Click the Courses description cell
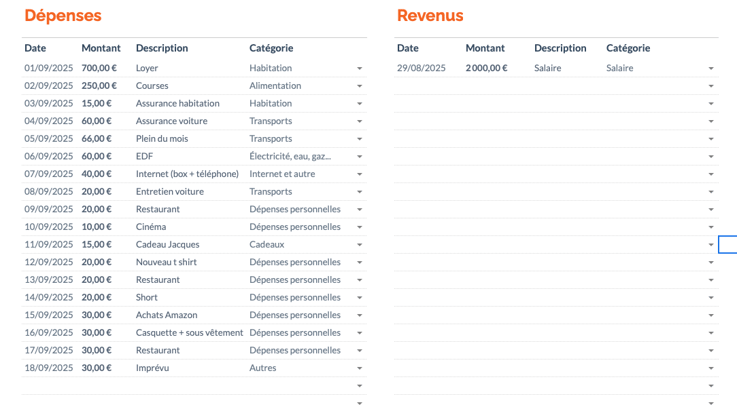Viewport: 737px width, 407px height. [x=152, y=86]
